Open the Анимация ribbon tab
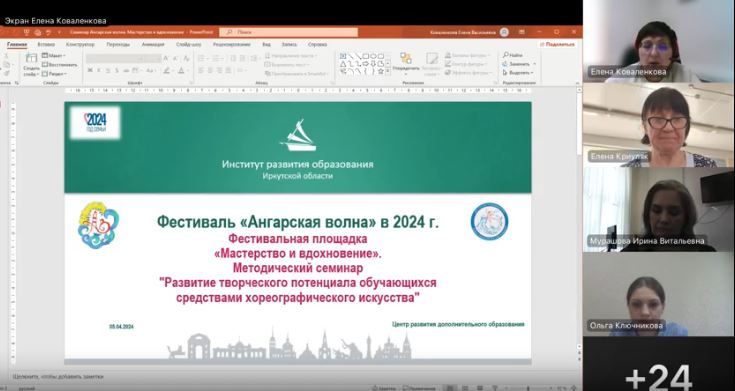 [153, 45]
